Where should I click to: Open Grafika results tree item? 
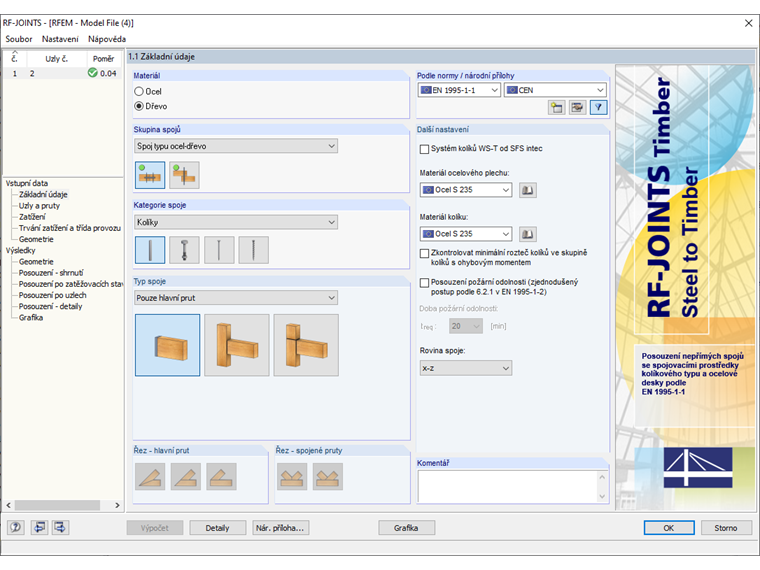[x=31, y=317]
